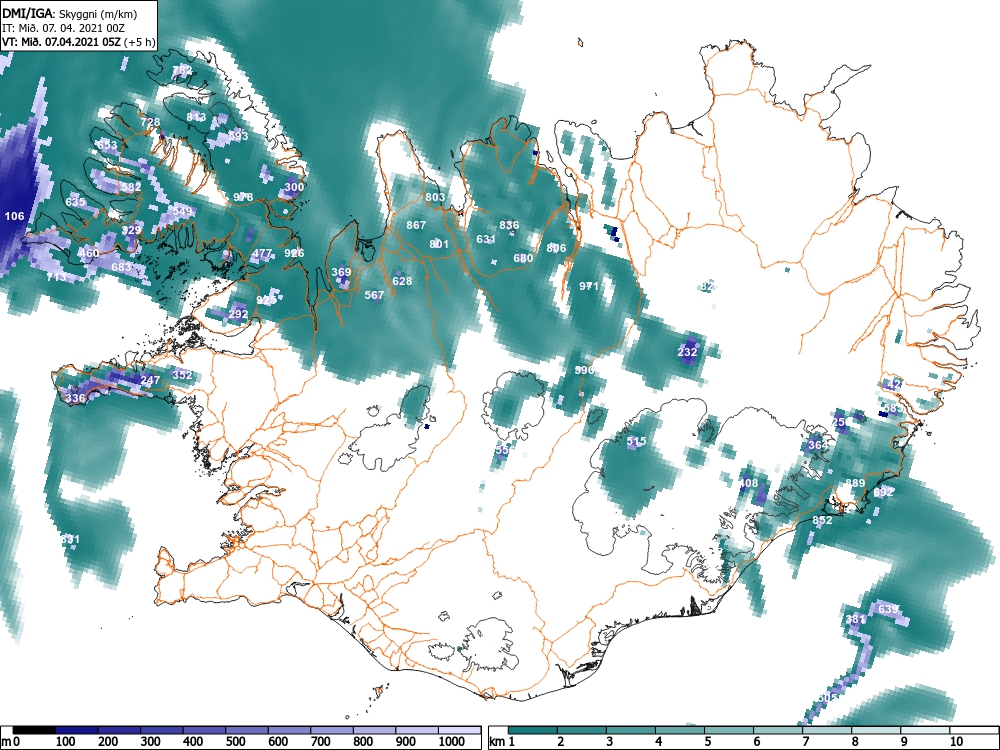Select the 'DMI/IGA: Skyggni (m/km)' title text
The image size is (1000, 750).
pos(70,13)
